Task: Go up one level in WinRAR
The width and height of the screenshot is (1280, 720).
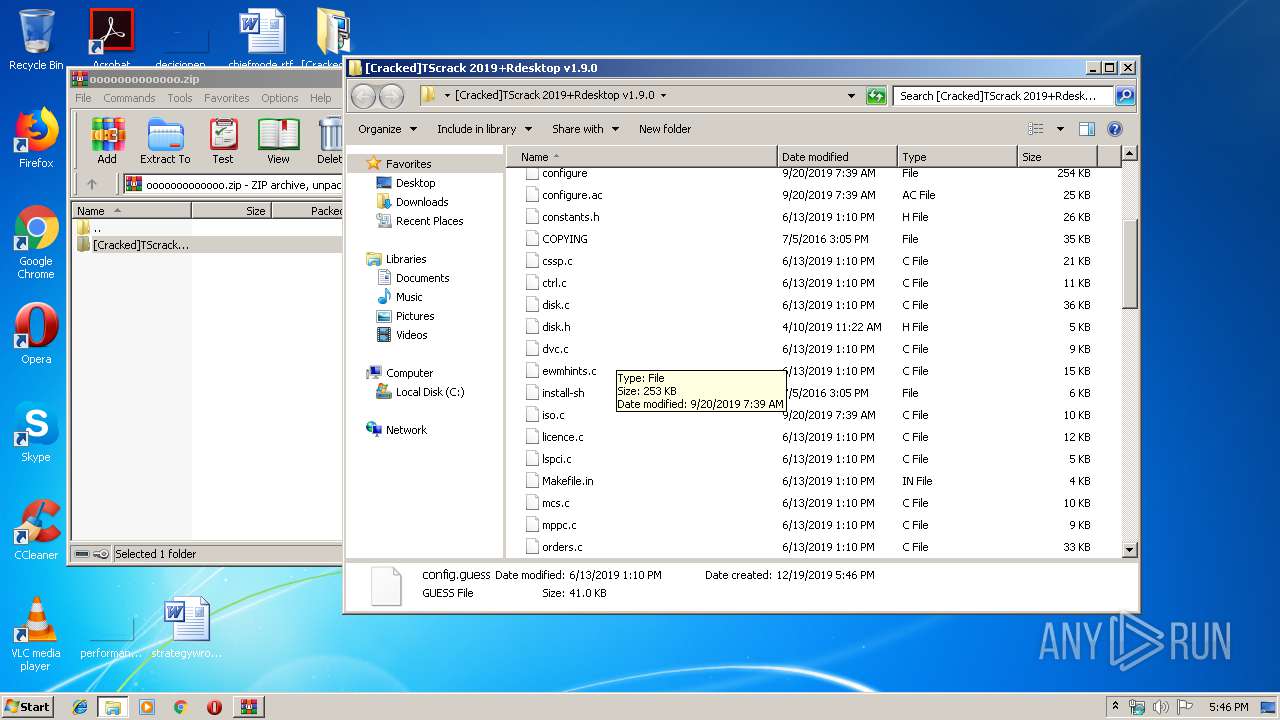Action: [92, 184]
